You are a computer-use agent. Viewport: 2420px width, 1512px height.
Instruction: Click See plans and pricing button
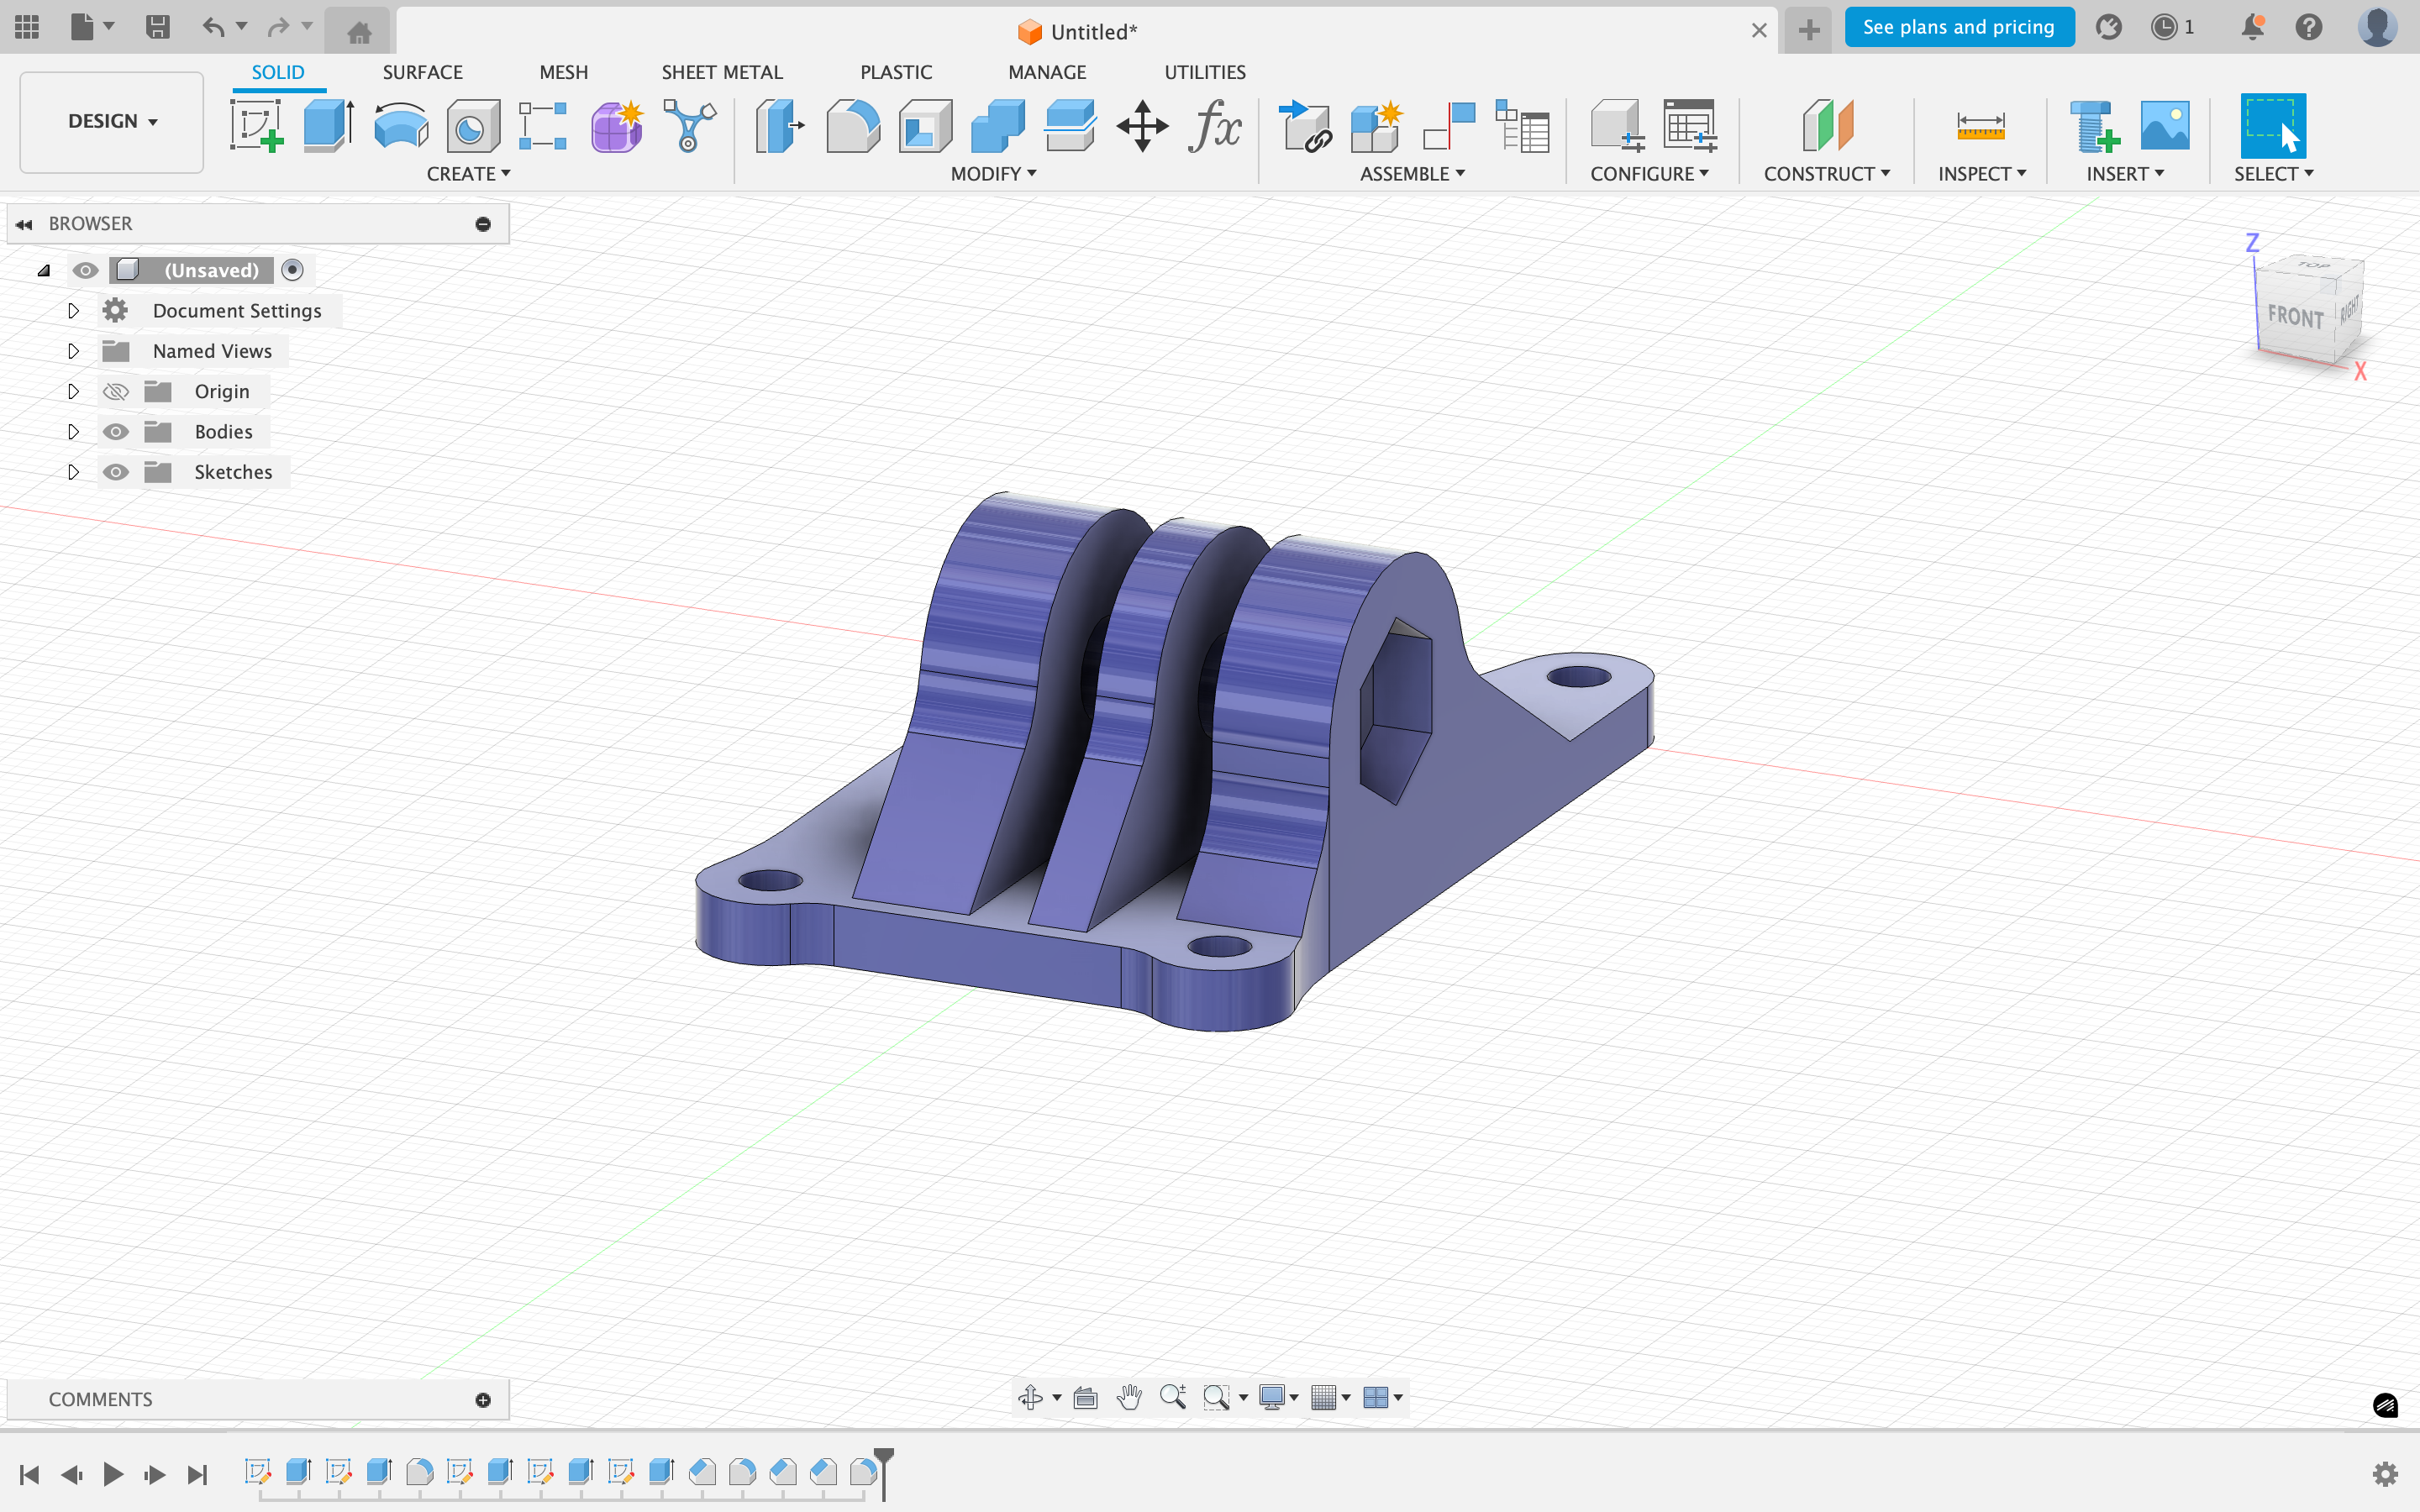[1958, 27]
